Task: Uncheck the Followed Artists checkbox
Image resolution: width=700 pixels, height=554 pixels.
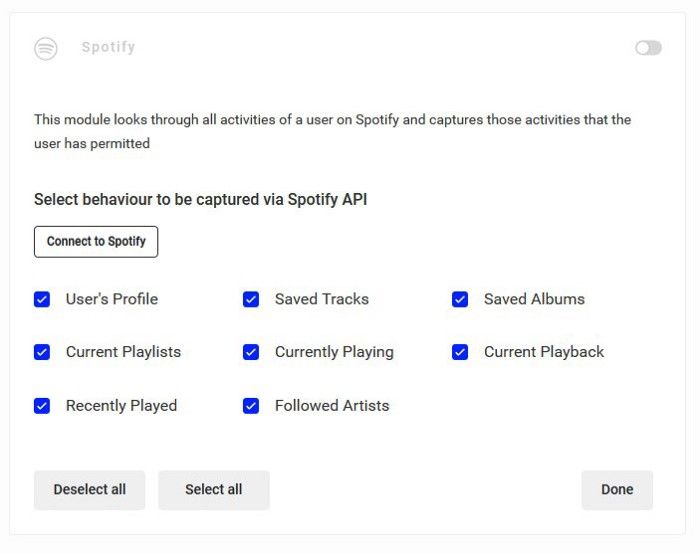Action: [251, 406]
